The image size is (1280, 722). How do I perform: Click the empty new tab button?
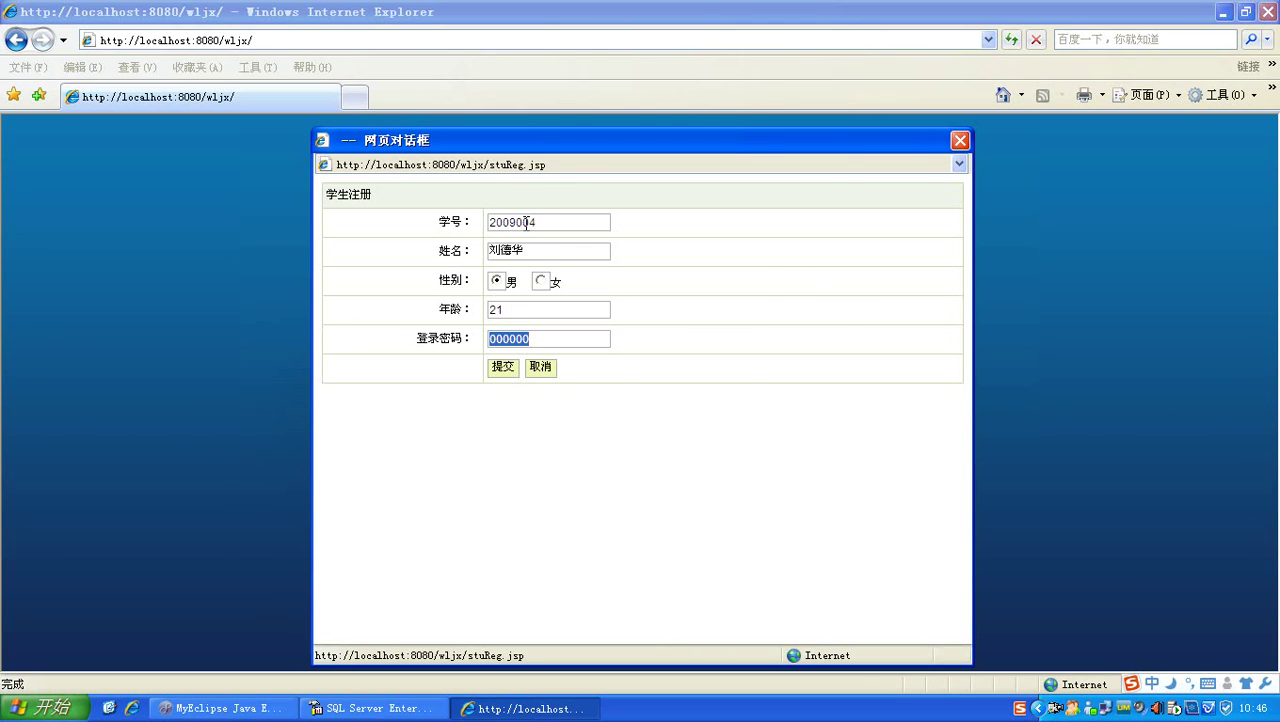tap(355, 97)
